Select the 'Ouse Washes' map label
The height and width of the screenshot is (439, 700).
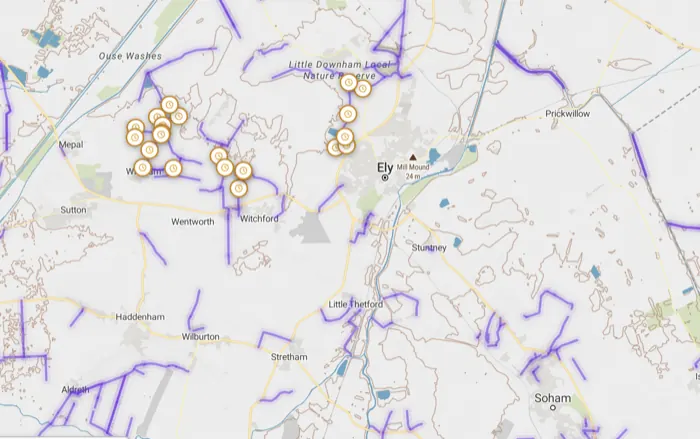130,56
